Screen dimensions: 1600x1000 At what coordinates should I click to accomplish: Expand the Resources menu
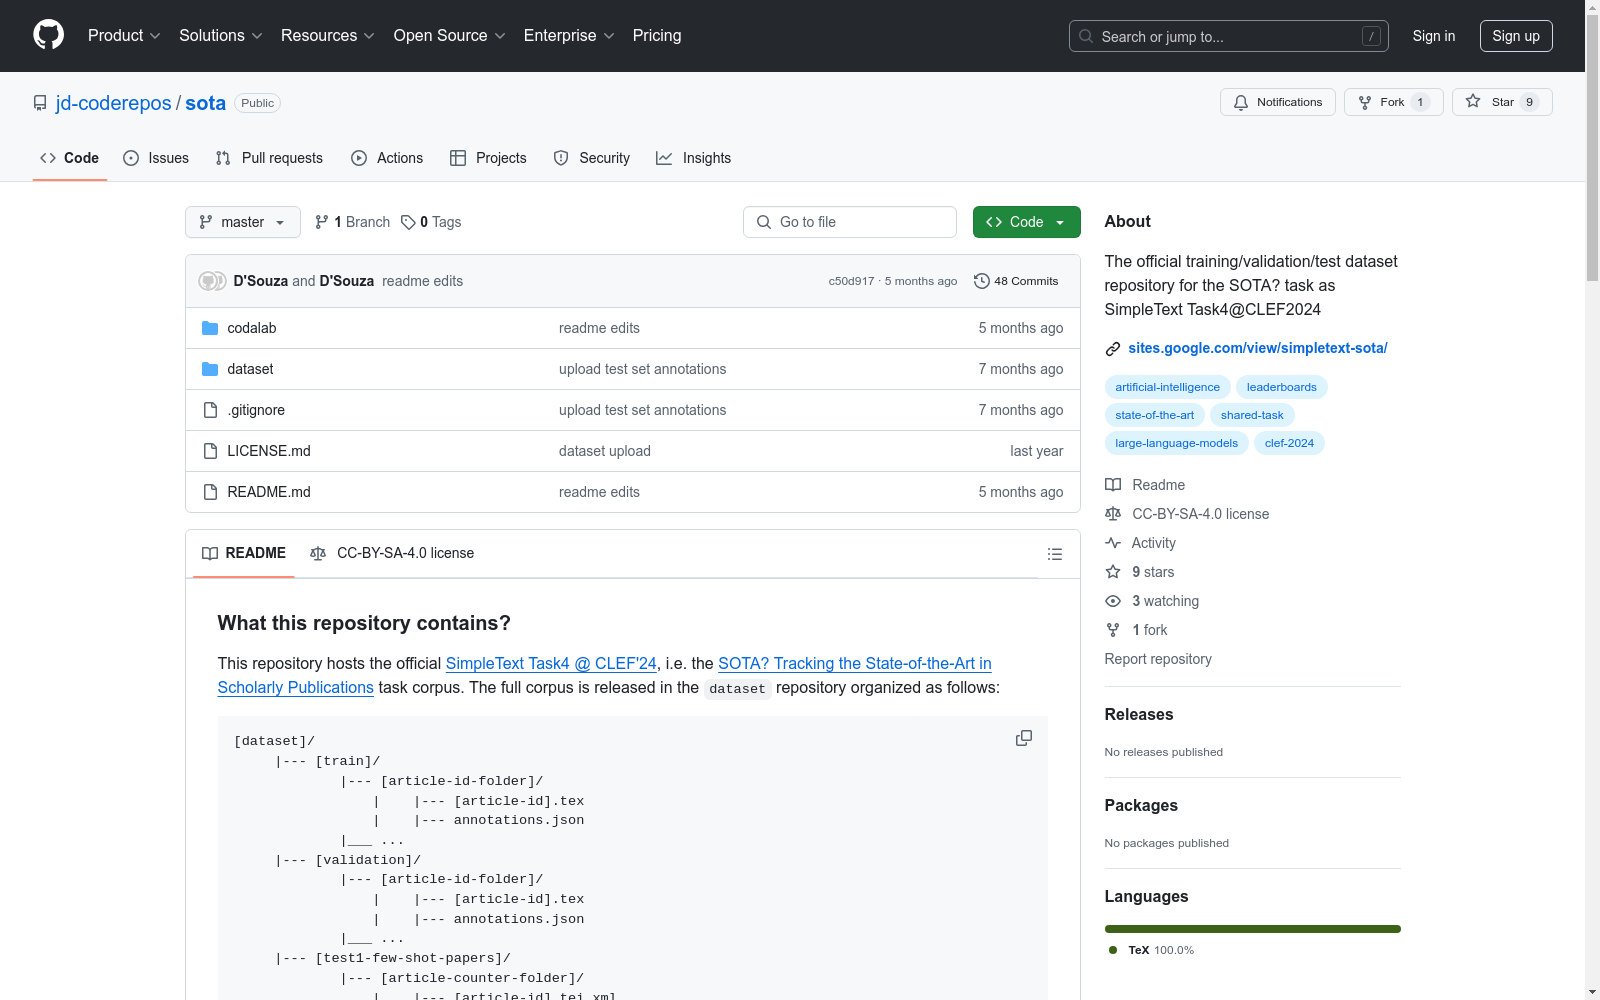(x=328, y=35)
